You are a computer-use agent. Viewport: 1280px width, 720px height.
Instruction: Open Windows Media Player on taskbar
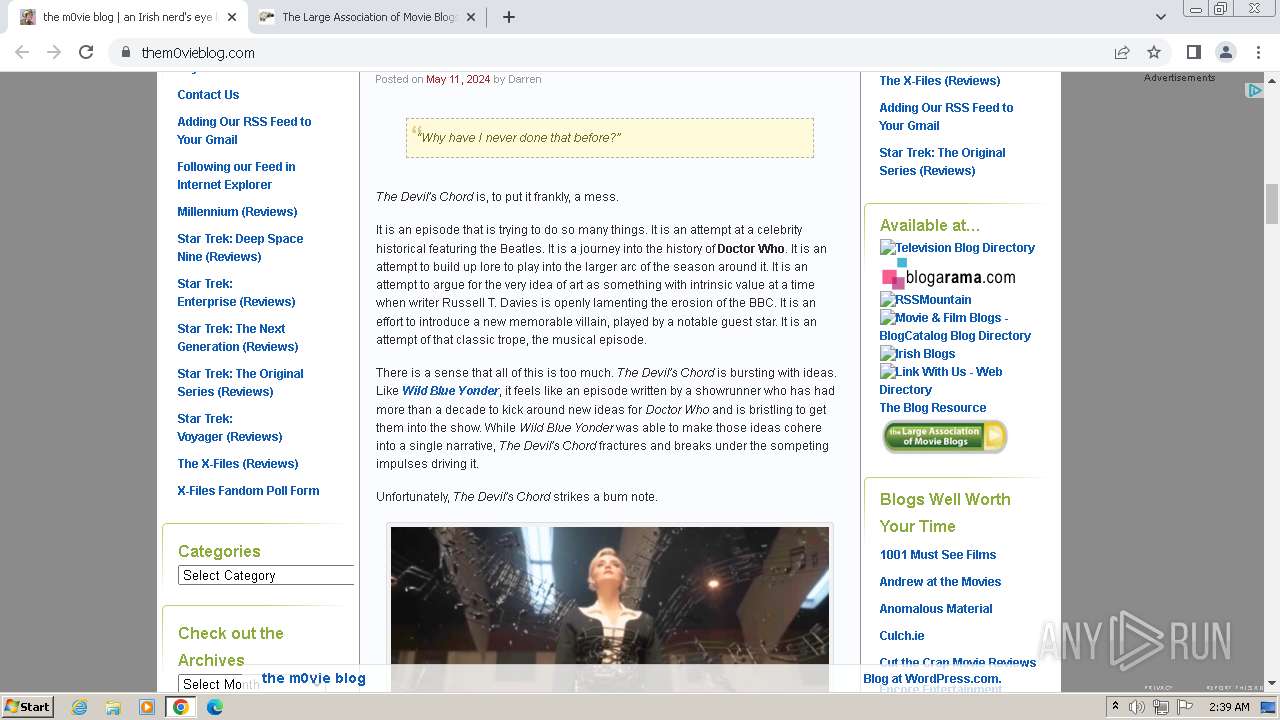tap(147, 707)
